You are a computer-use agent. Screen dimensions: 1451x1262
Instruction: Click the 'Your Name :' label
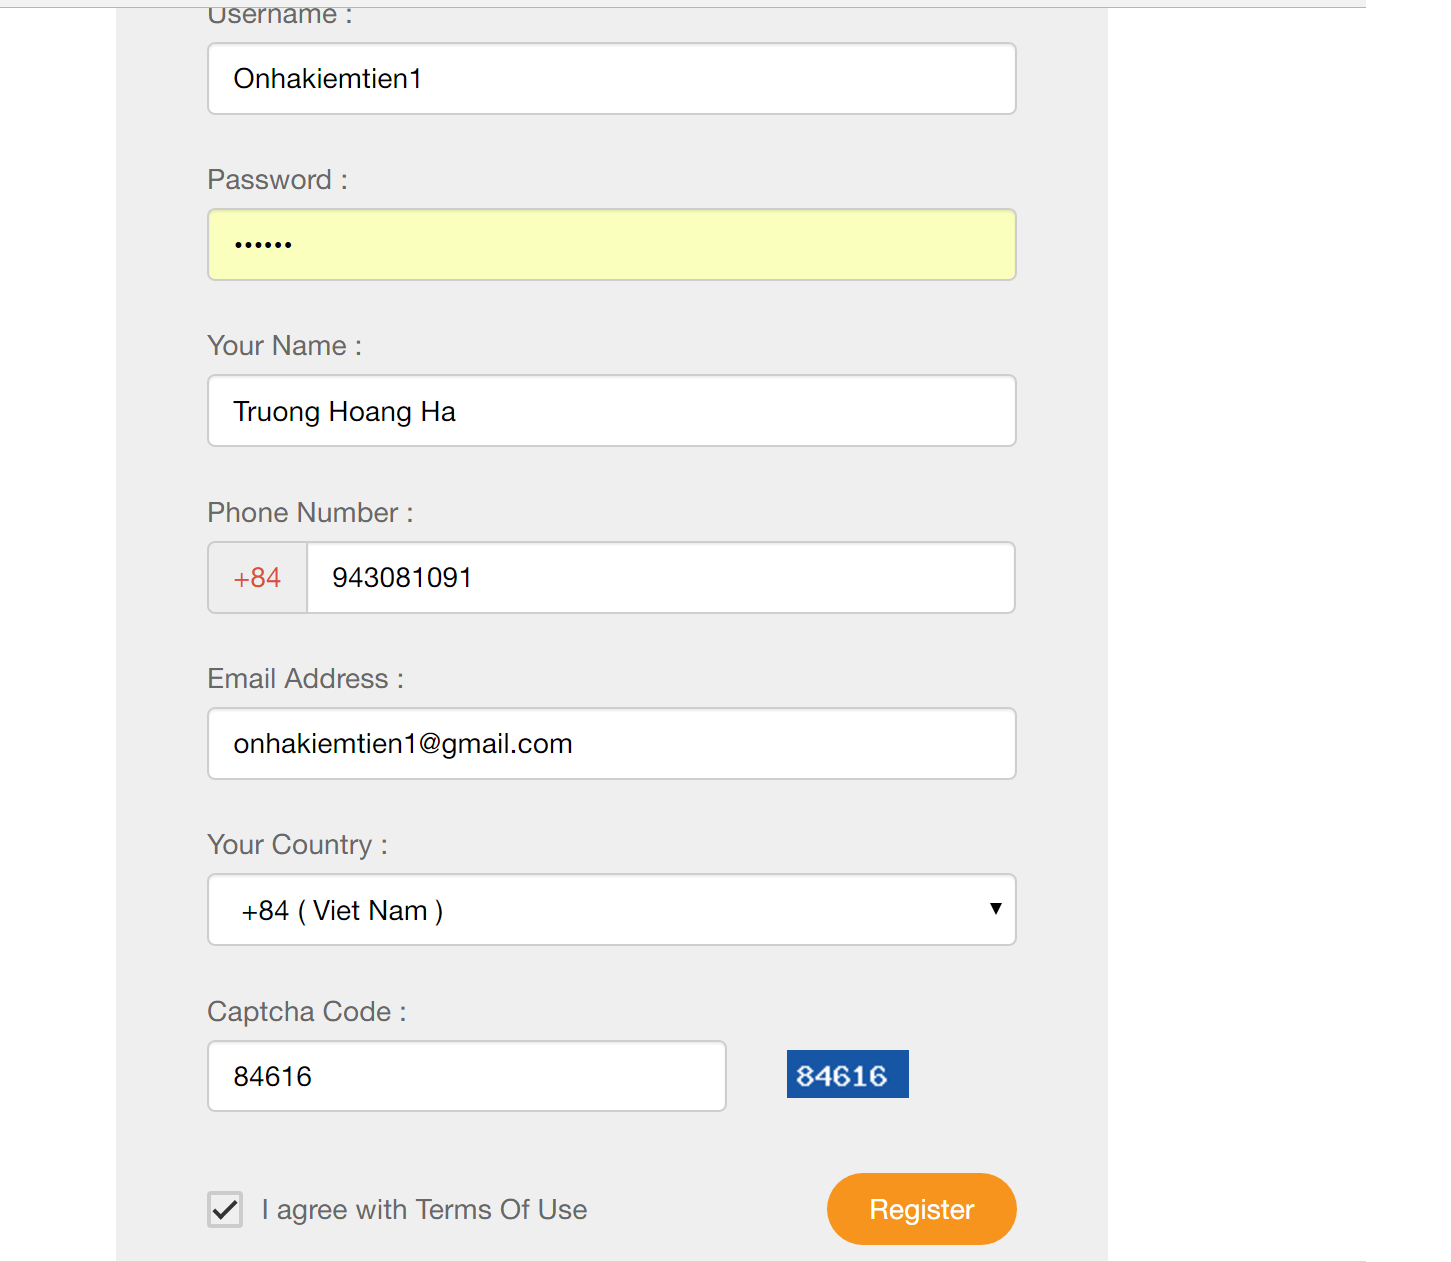(284, 346)
